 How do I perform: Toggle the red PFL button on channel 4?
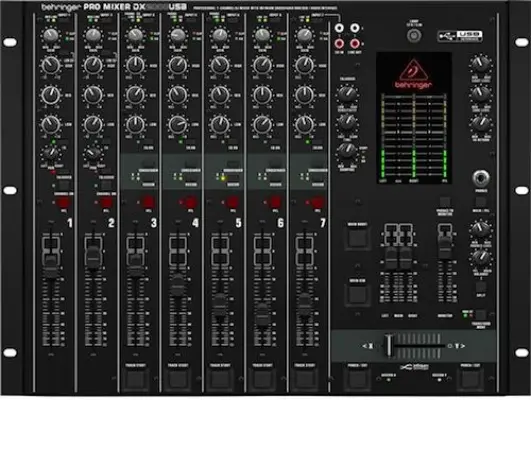[191, 202]
